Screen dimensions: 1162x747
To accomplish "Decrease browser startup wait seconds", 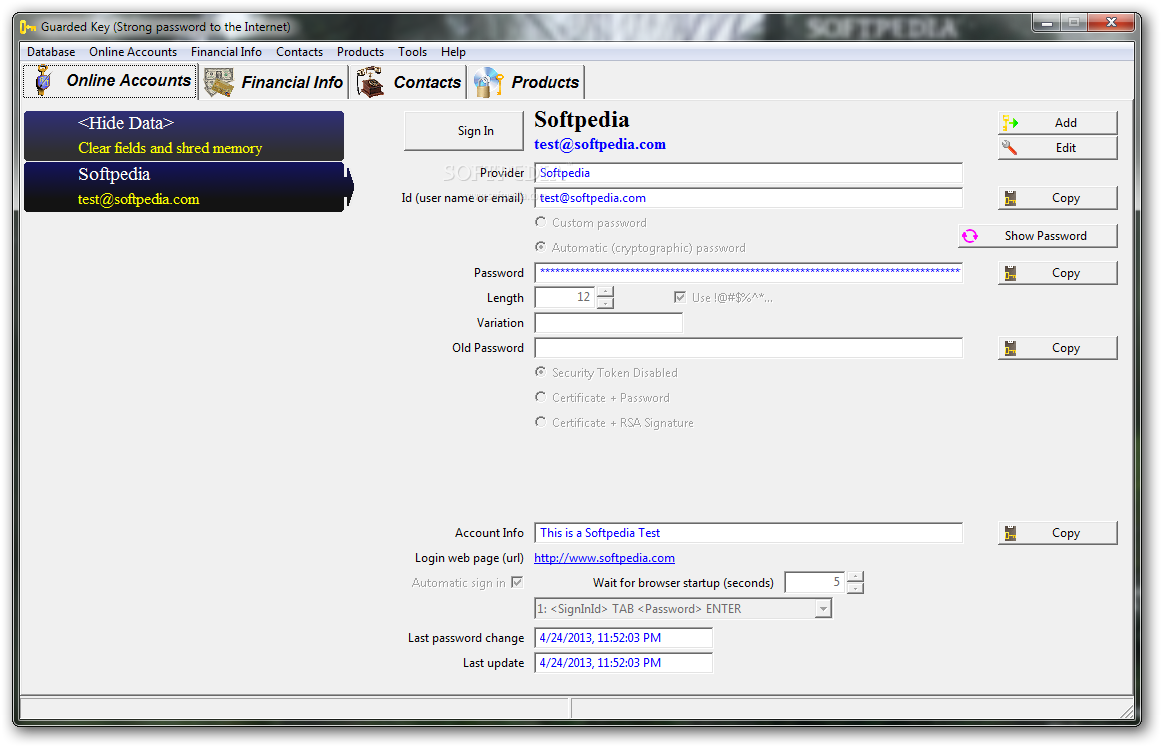I will (855, 588).
